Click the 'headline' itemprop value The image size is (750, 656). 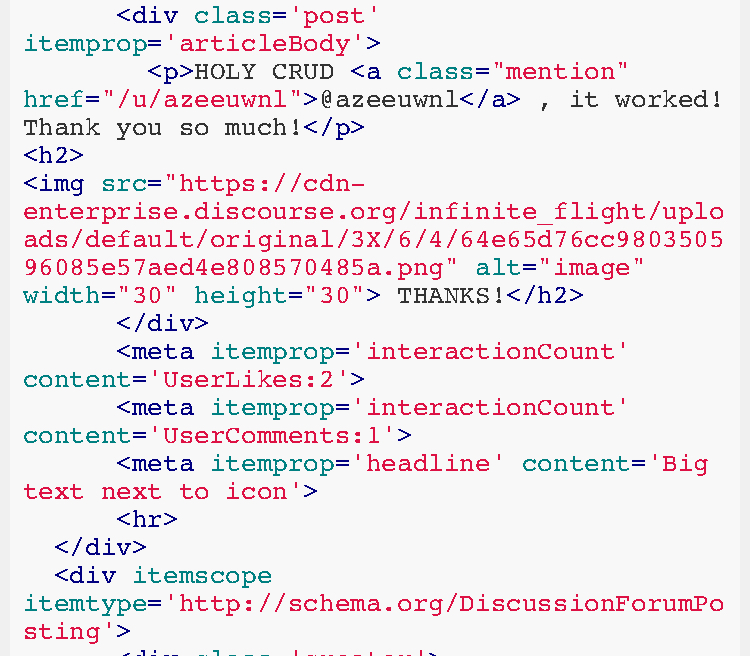click(428, 464)
